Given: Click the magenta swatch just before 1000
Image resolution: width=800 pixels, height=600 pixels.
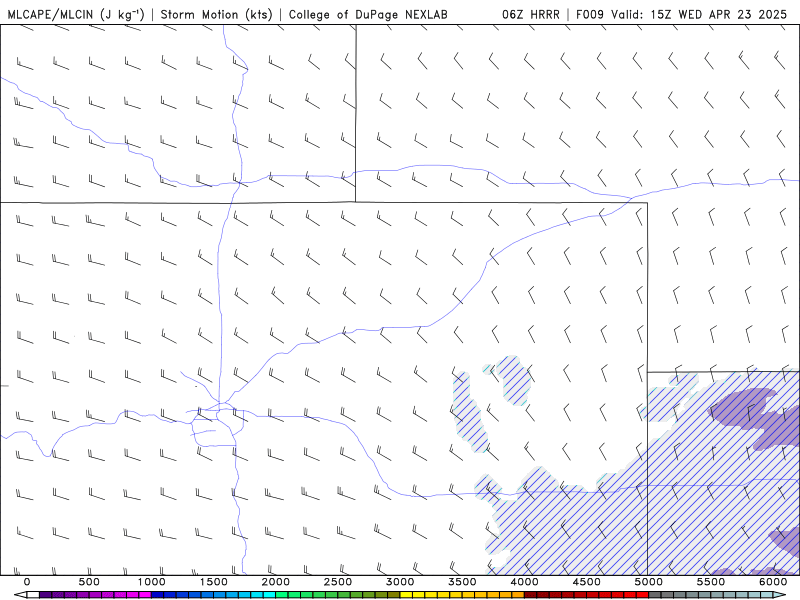Looking at the screenshot, I should tap(145, 594).
